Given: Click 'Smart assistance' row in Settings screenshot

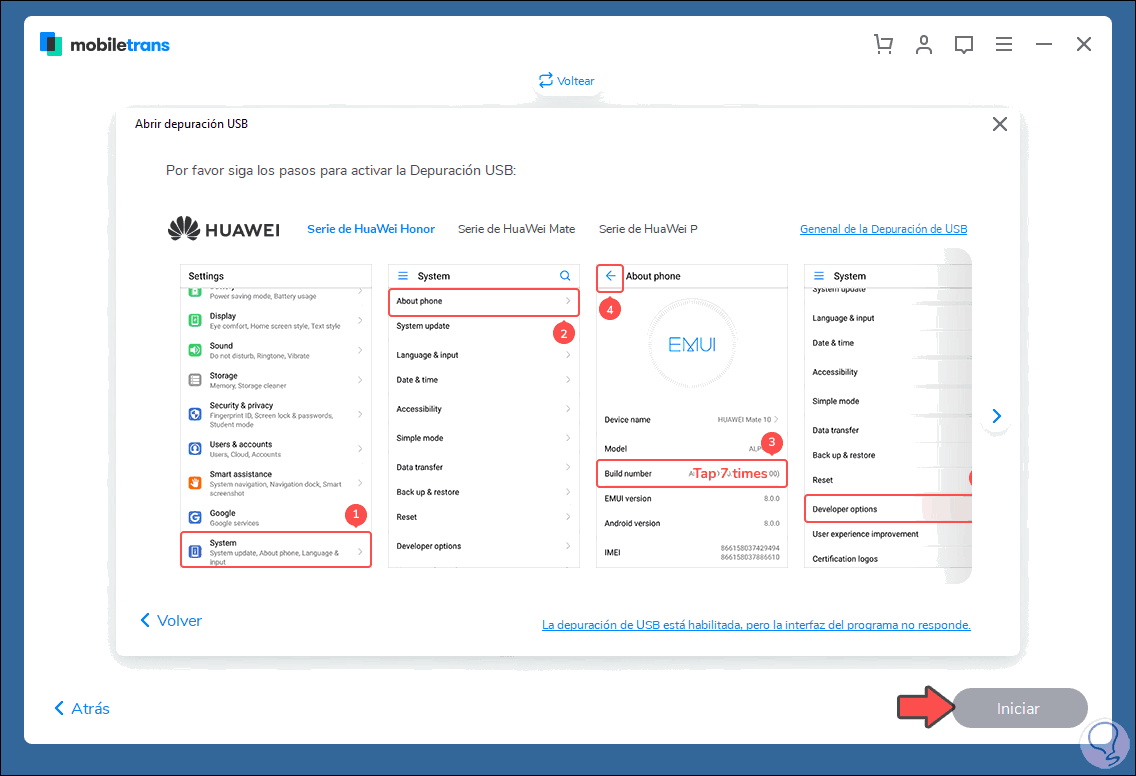Looking at the screenshot, I should coord(275,483).
